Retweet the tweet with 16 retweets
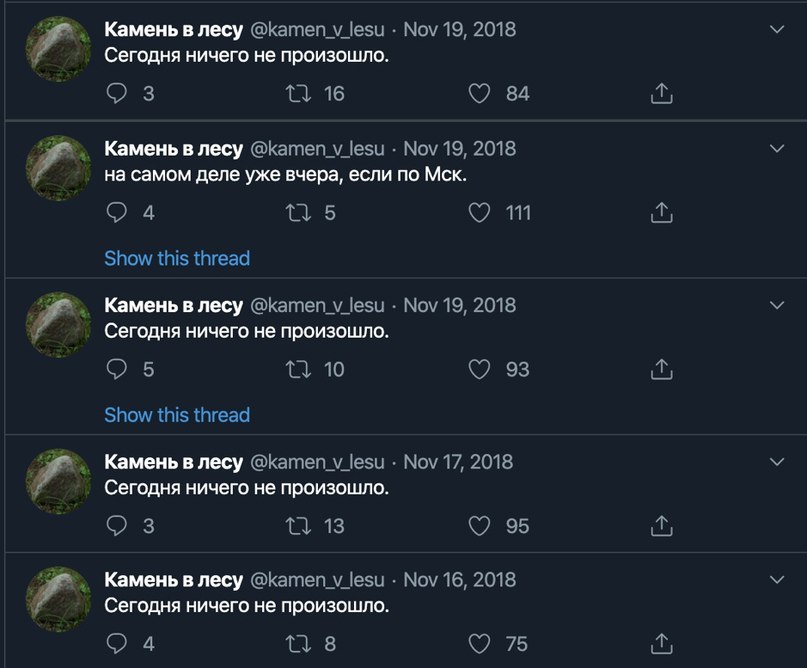 tap(298, 94)
